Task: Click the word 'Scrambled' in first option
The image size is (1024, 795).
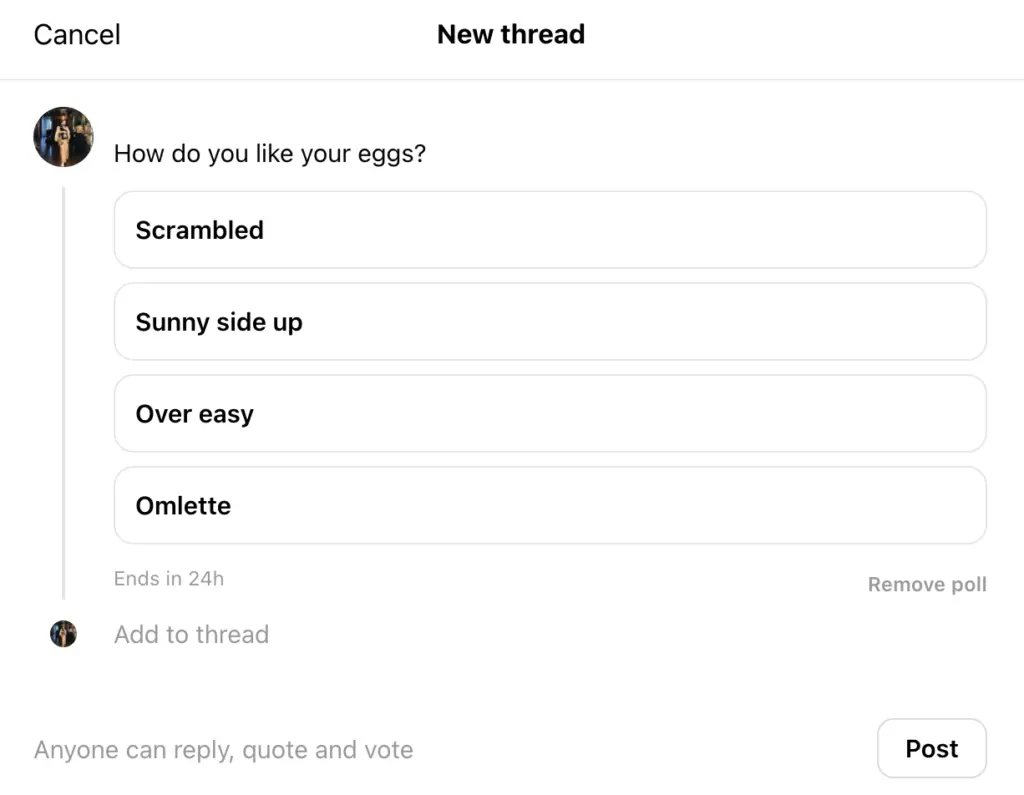Action: pos(199,230)
